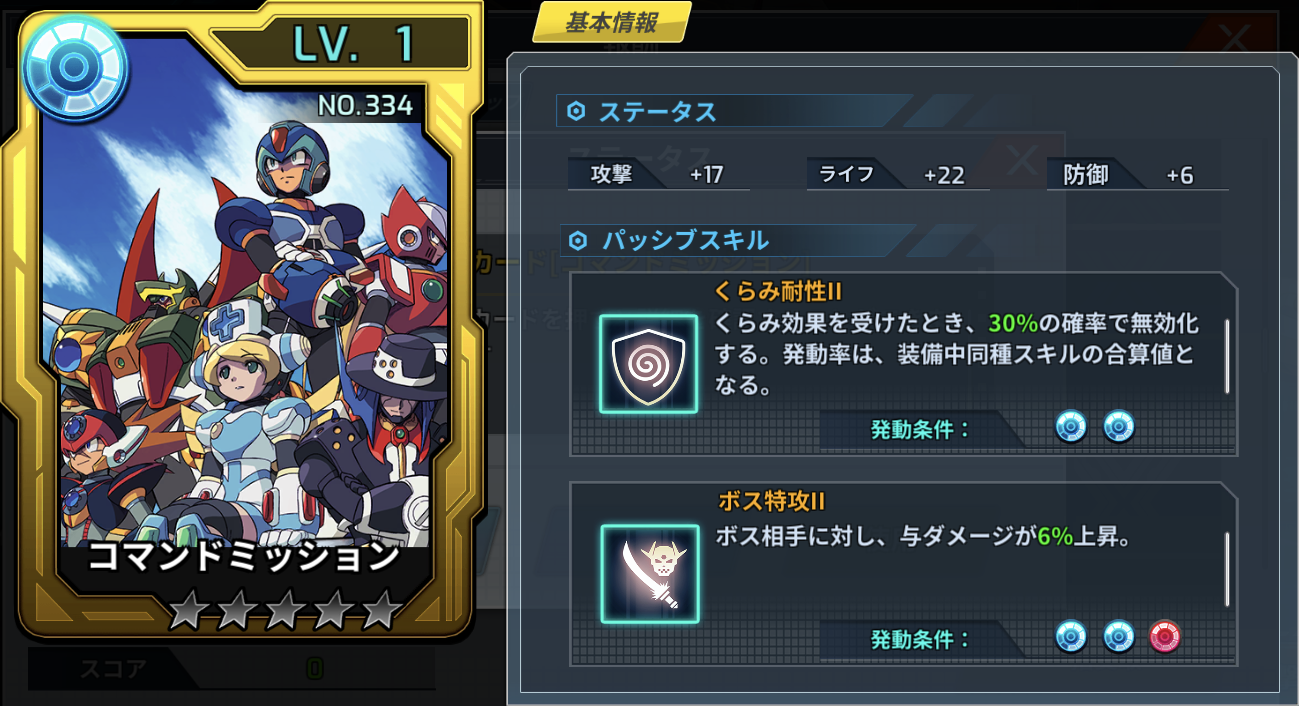Screen dimensions: 1299x706
Task: Click the LV. 1 level banner
Action: [339, 44]
